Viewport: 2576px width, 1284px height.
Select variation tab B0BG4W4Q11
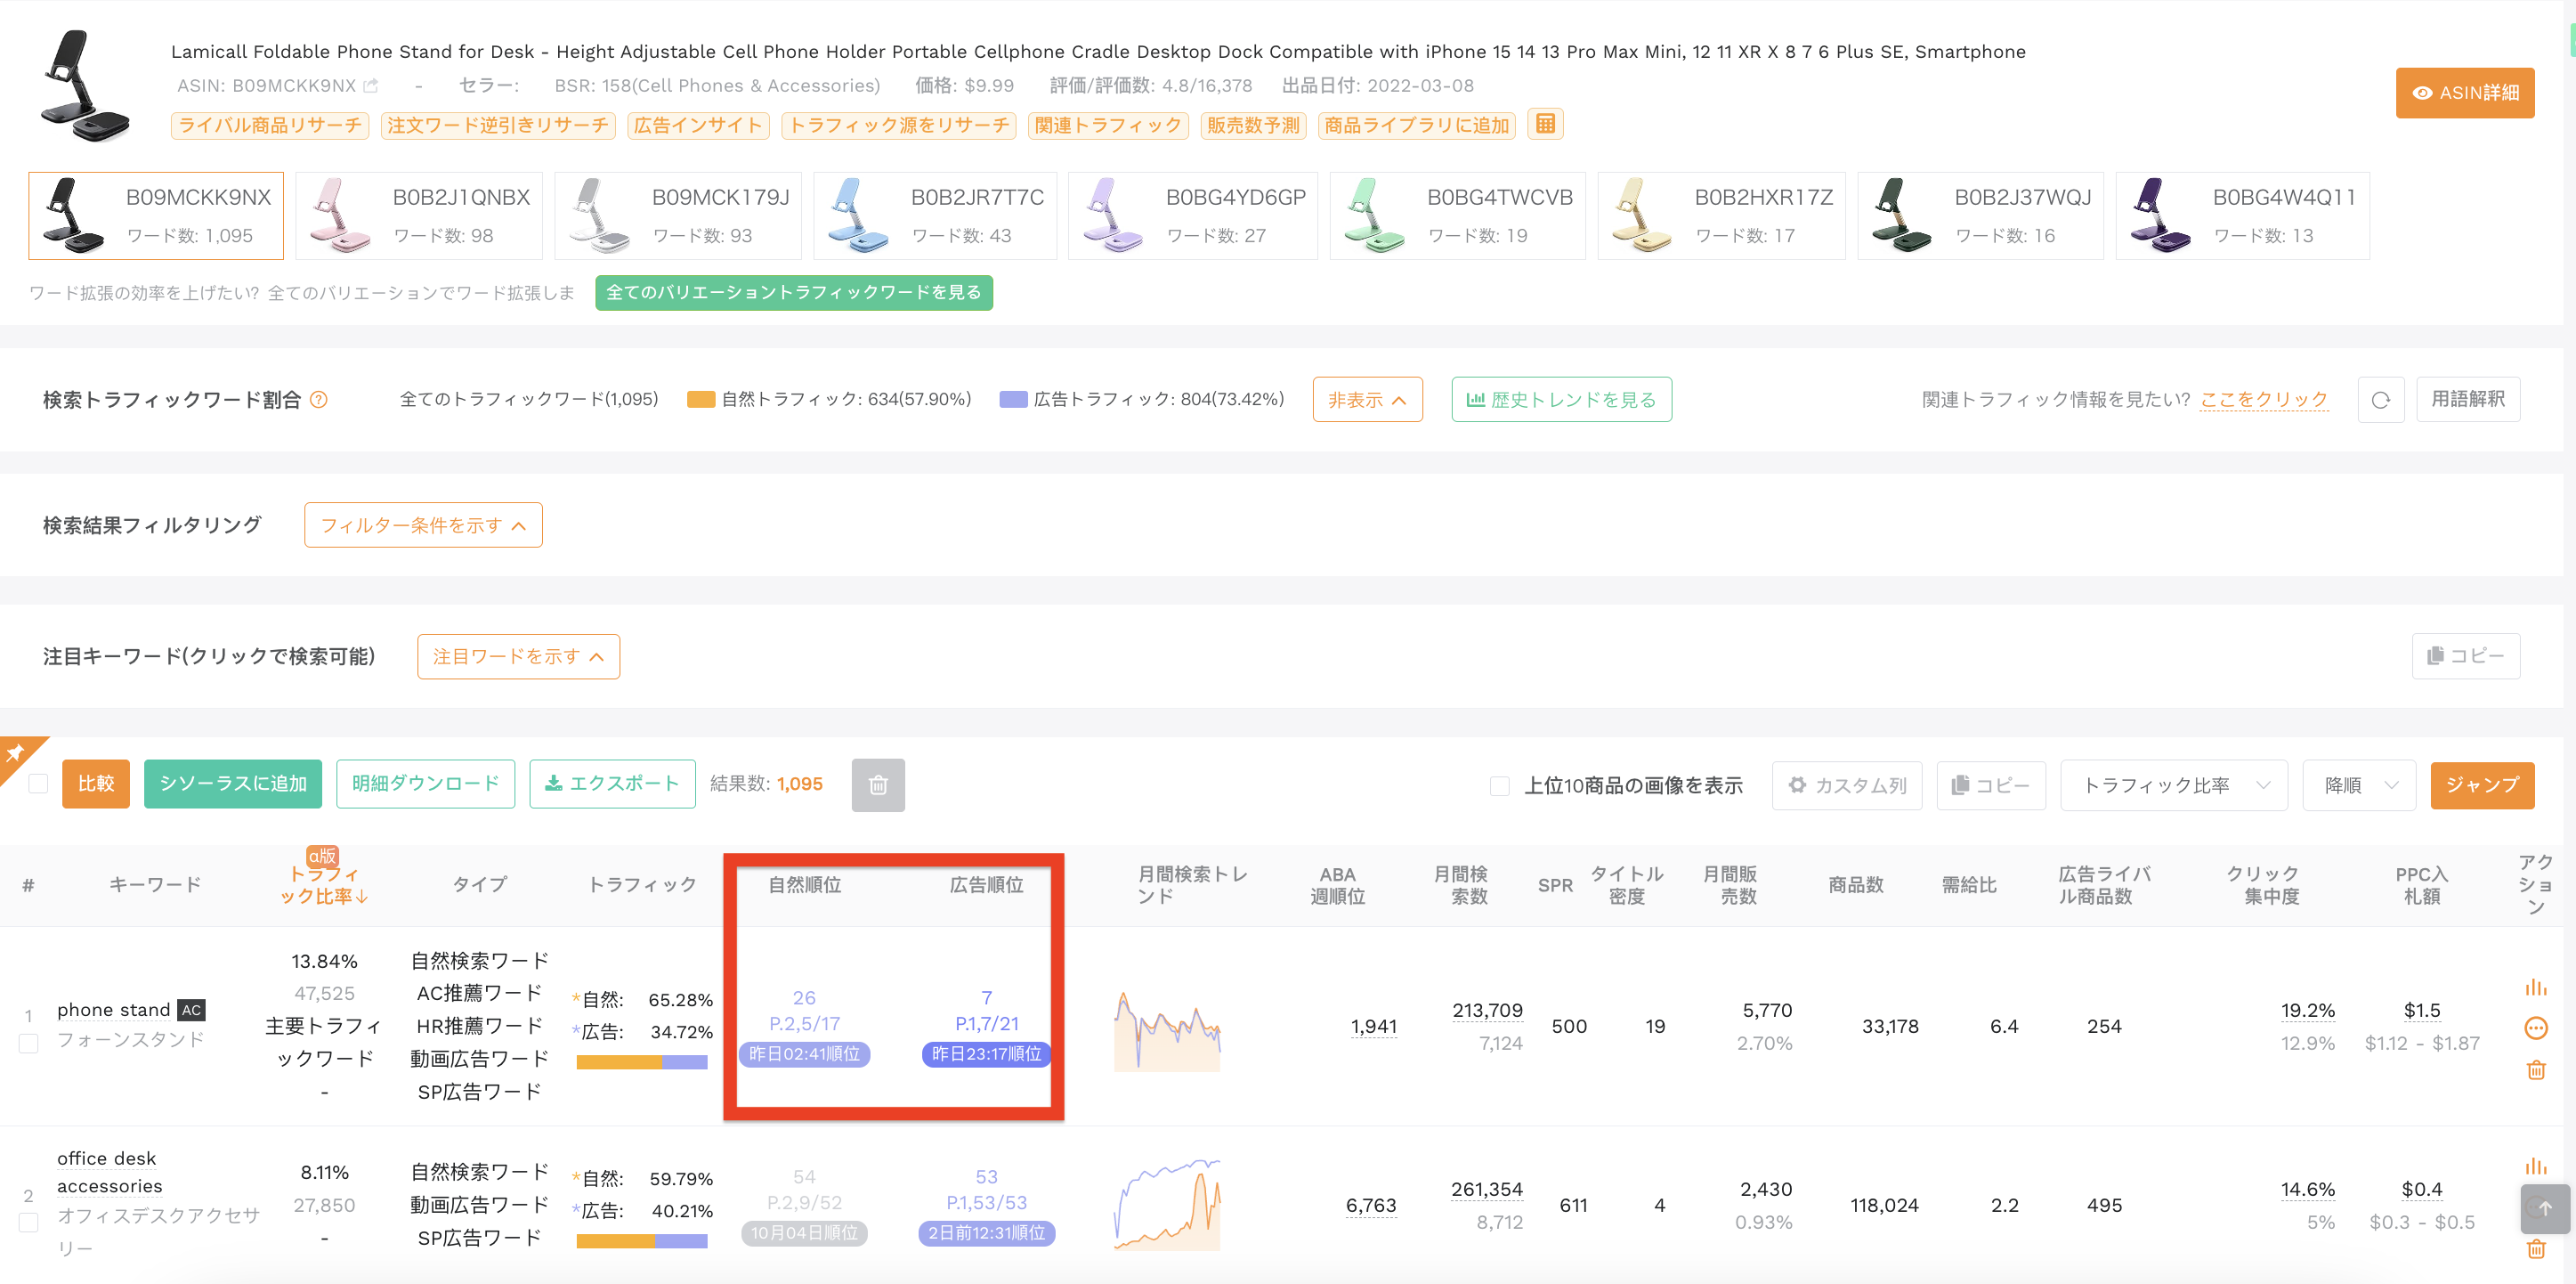pos(2242,216)
